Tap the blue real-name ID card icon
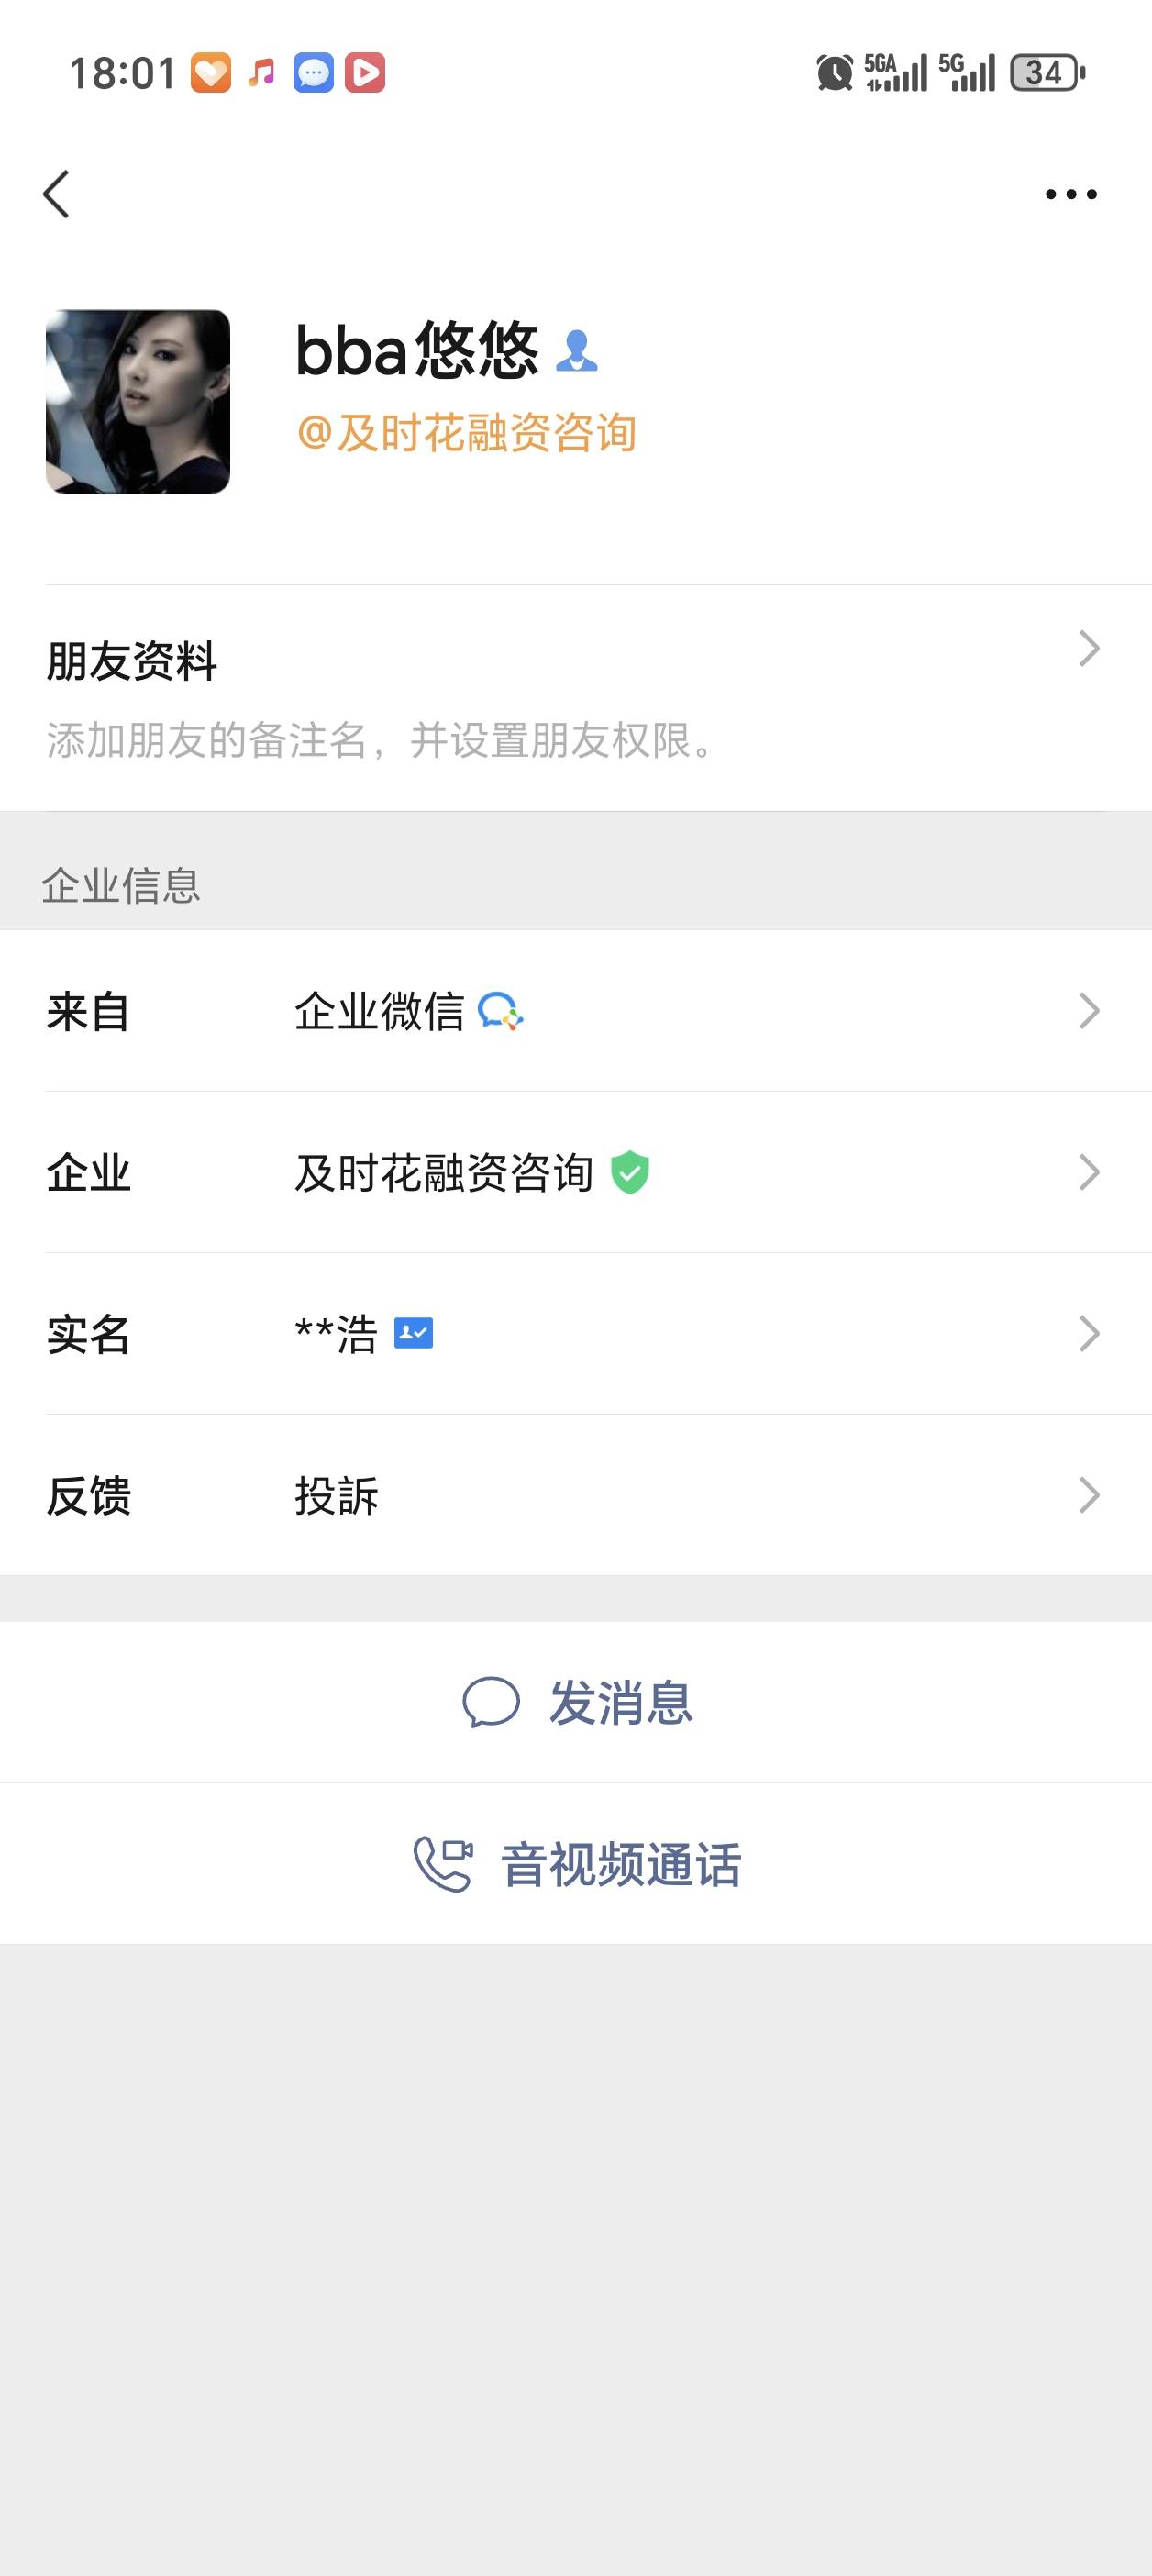The width and height of the screenshot is (1152, 2576). (x=413, y=1333)
